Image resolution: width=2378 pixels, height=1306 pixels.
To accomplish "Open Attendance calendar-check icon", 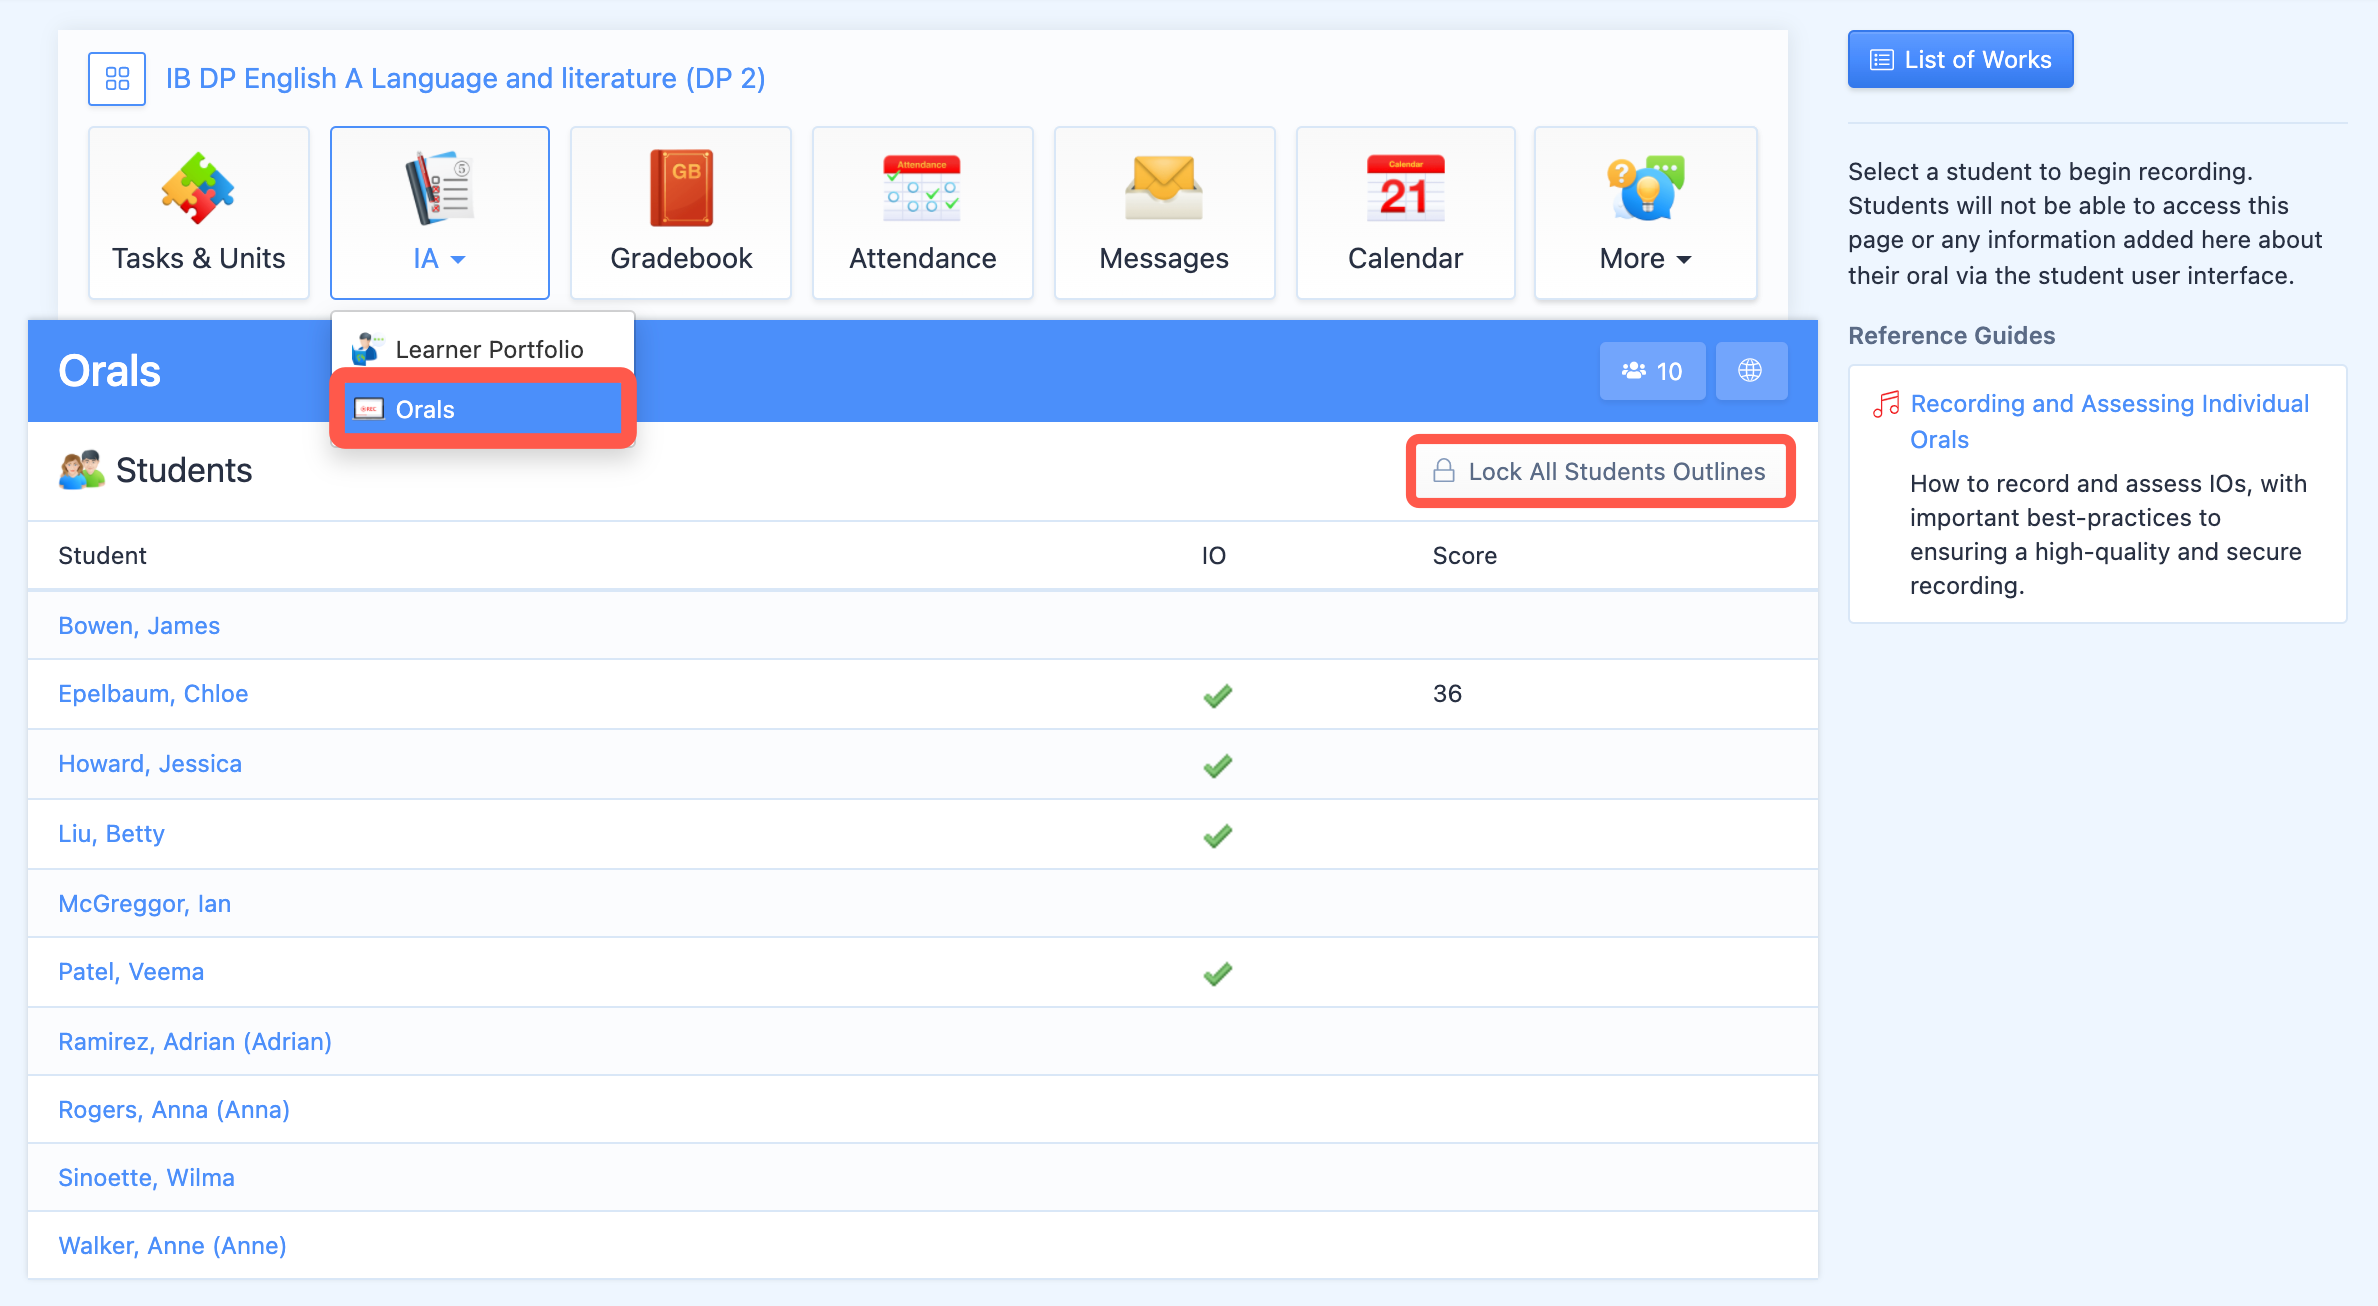I will (x=922, y=189).
